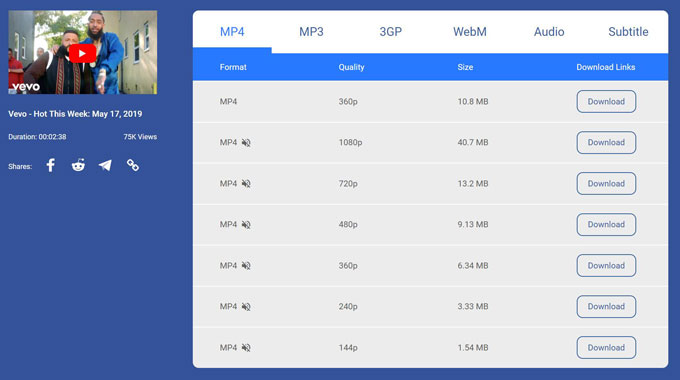Click the Vevo video thumbnail

(82, 52)
